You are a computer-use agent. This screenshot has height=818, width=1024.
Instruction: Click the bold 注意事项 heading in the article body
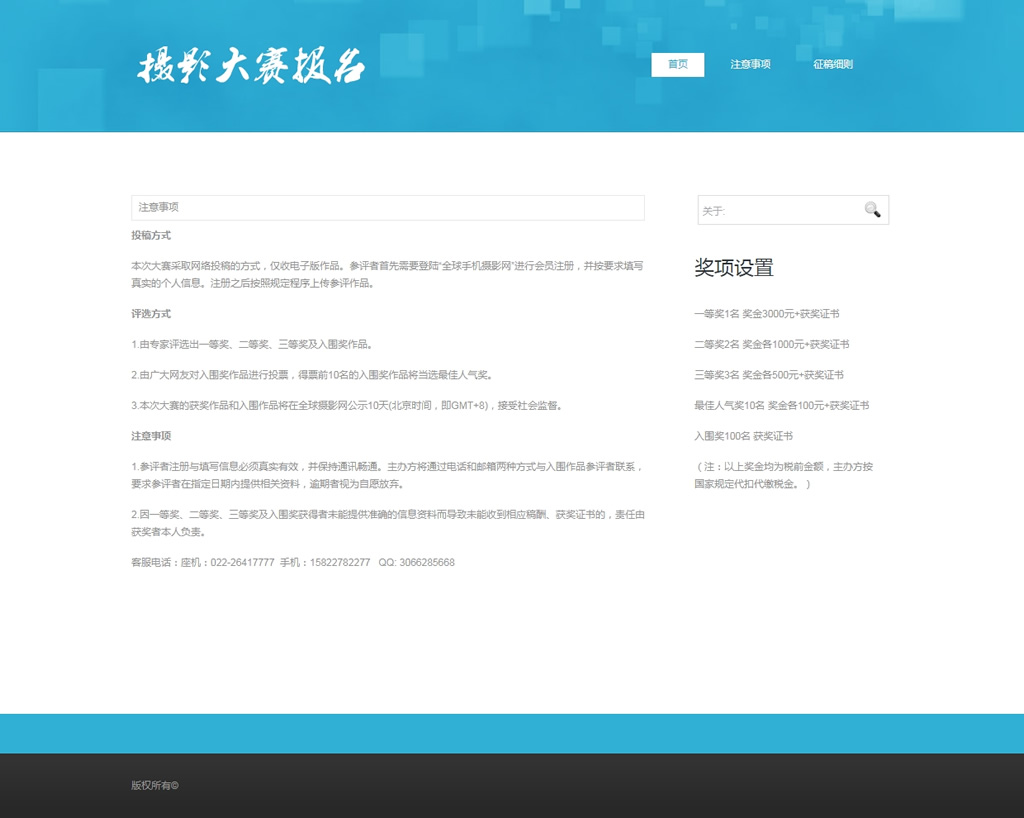(x=151, y=436)
